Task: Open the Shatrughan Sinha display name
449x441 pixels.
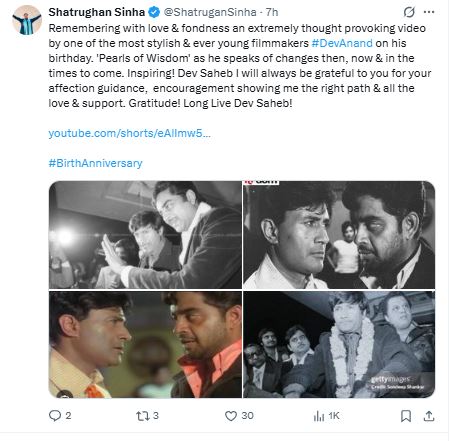Action: pyautogui.click(x=97, y=12)
